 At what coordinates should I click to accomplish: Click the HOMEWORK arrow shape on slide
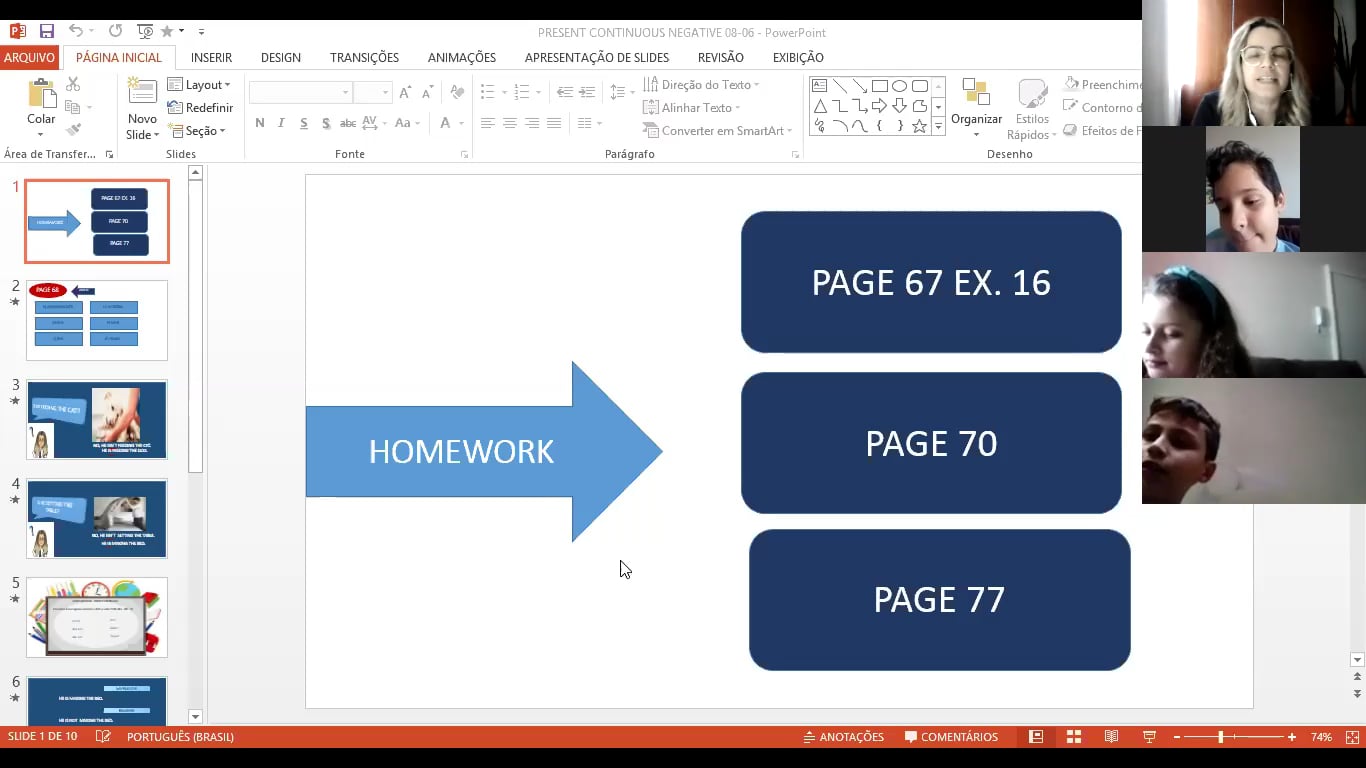(x=484, y=452)
